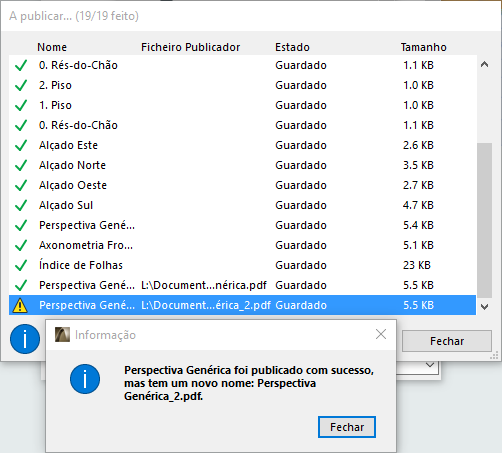Click green checkmark next to Índice de Folhas
The image size is (502, 453).
[21, 265]
